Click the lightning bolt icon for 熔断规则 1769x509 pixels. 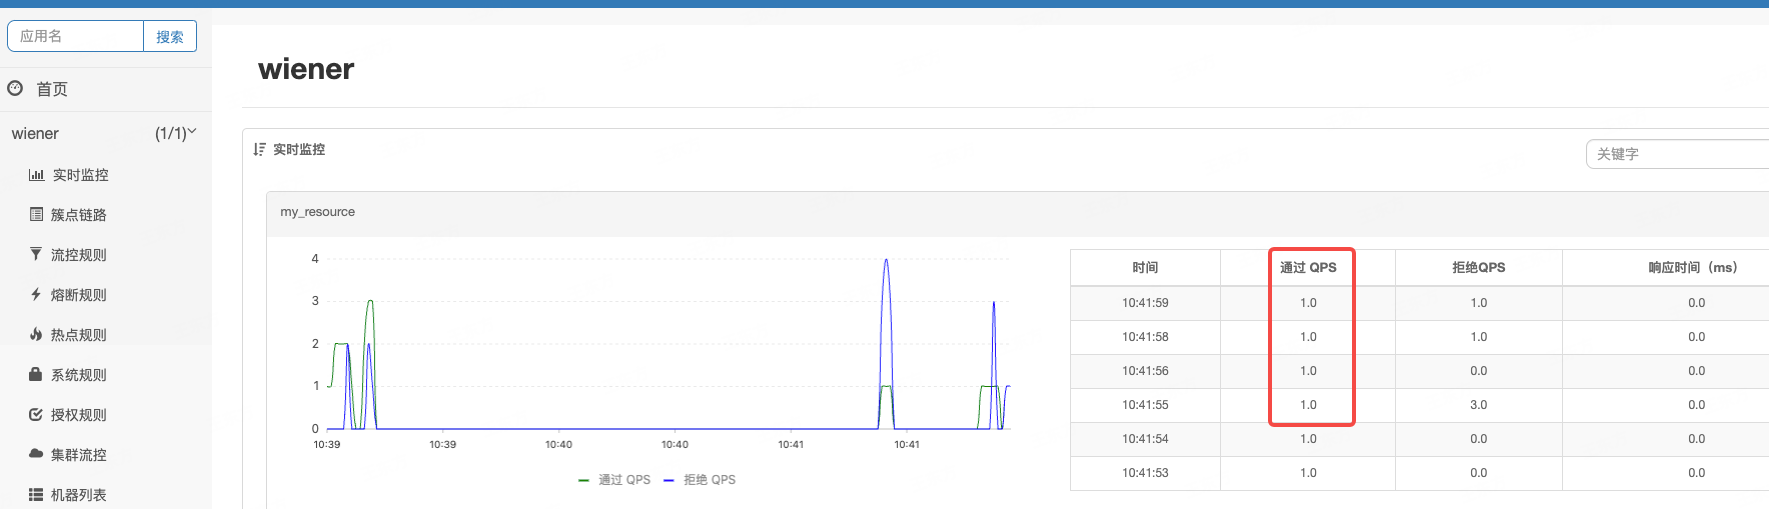click(36, 294)
